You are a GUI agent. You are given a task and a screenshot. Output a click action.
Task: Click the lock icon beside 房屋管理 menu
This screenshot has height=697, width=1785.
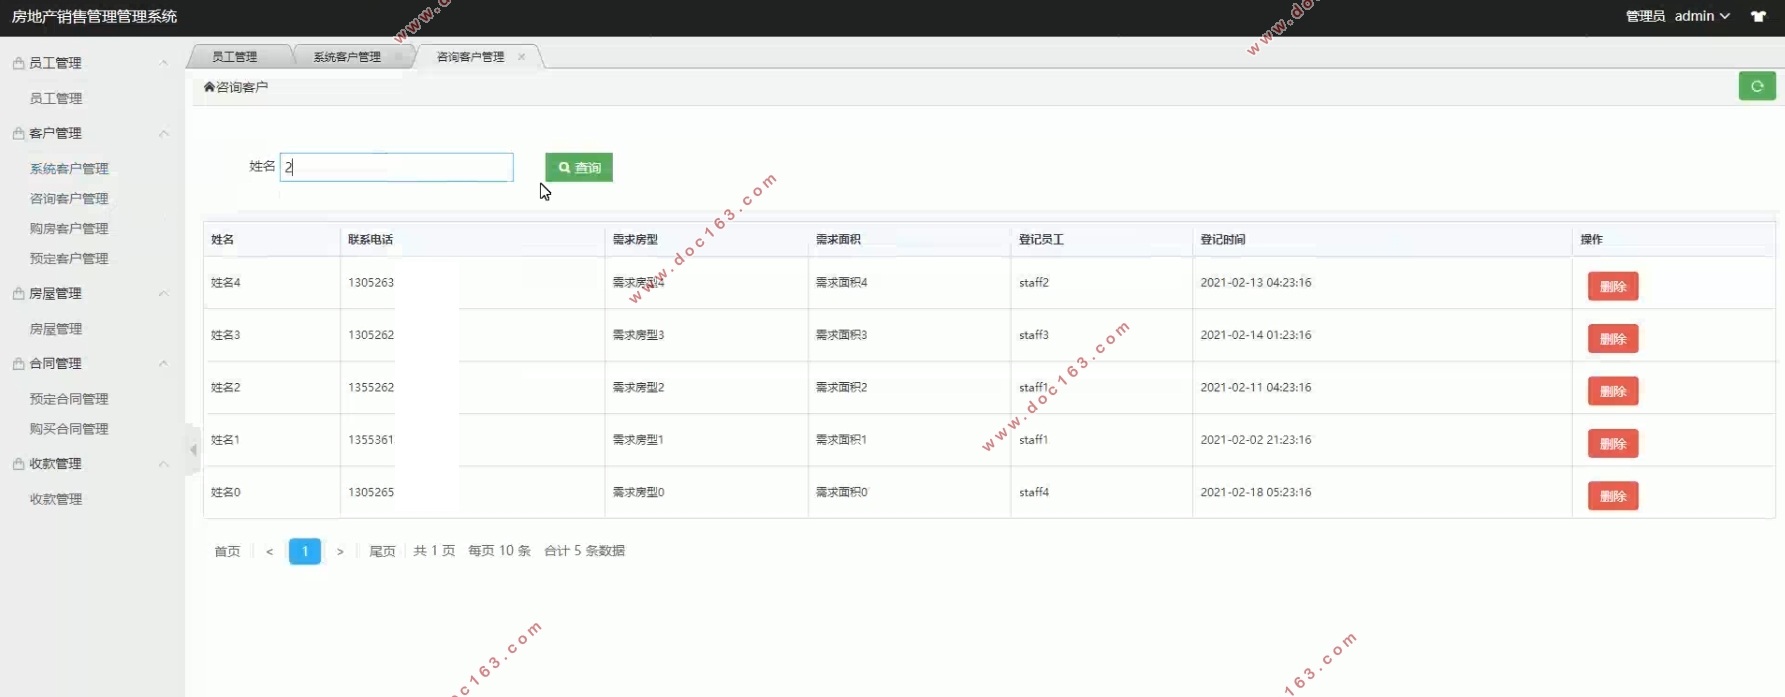[18, 293]
